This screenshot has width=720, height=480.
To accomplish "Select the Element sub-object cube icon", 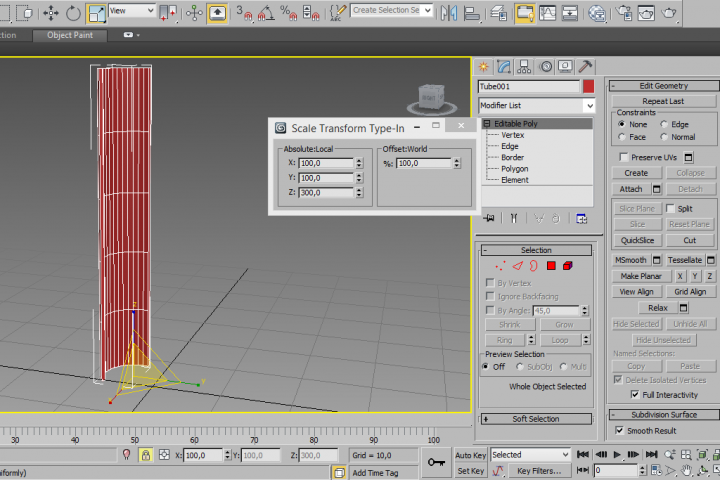I will pos(567,266).
